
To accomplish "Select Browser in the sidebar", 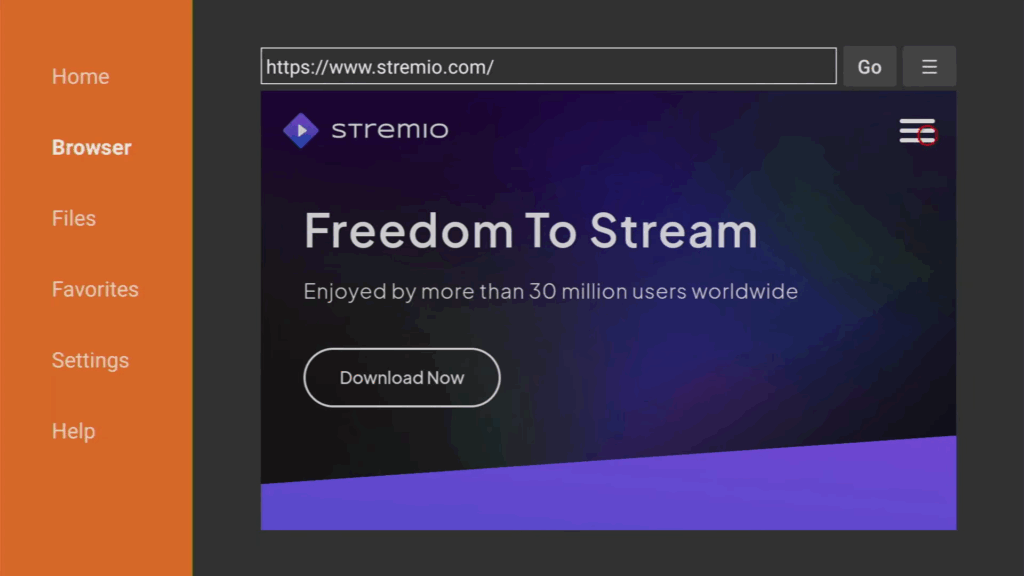I will click(91, 148).
